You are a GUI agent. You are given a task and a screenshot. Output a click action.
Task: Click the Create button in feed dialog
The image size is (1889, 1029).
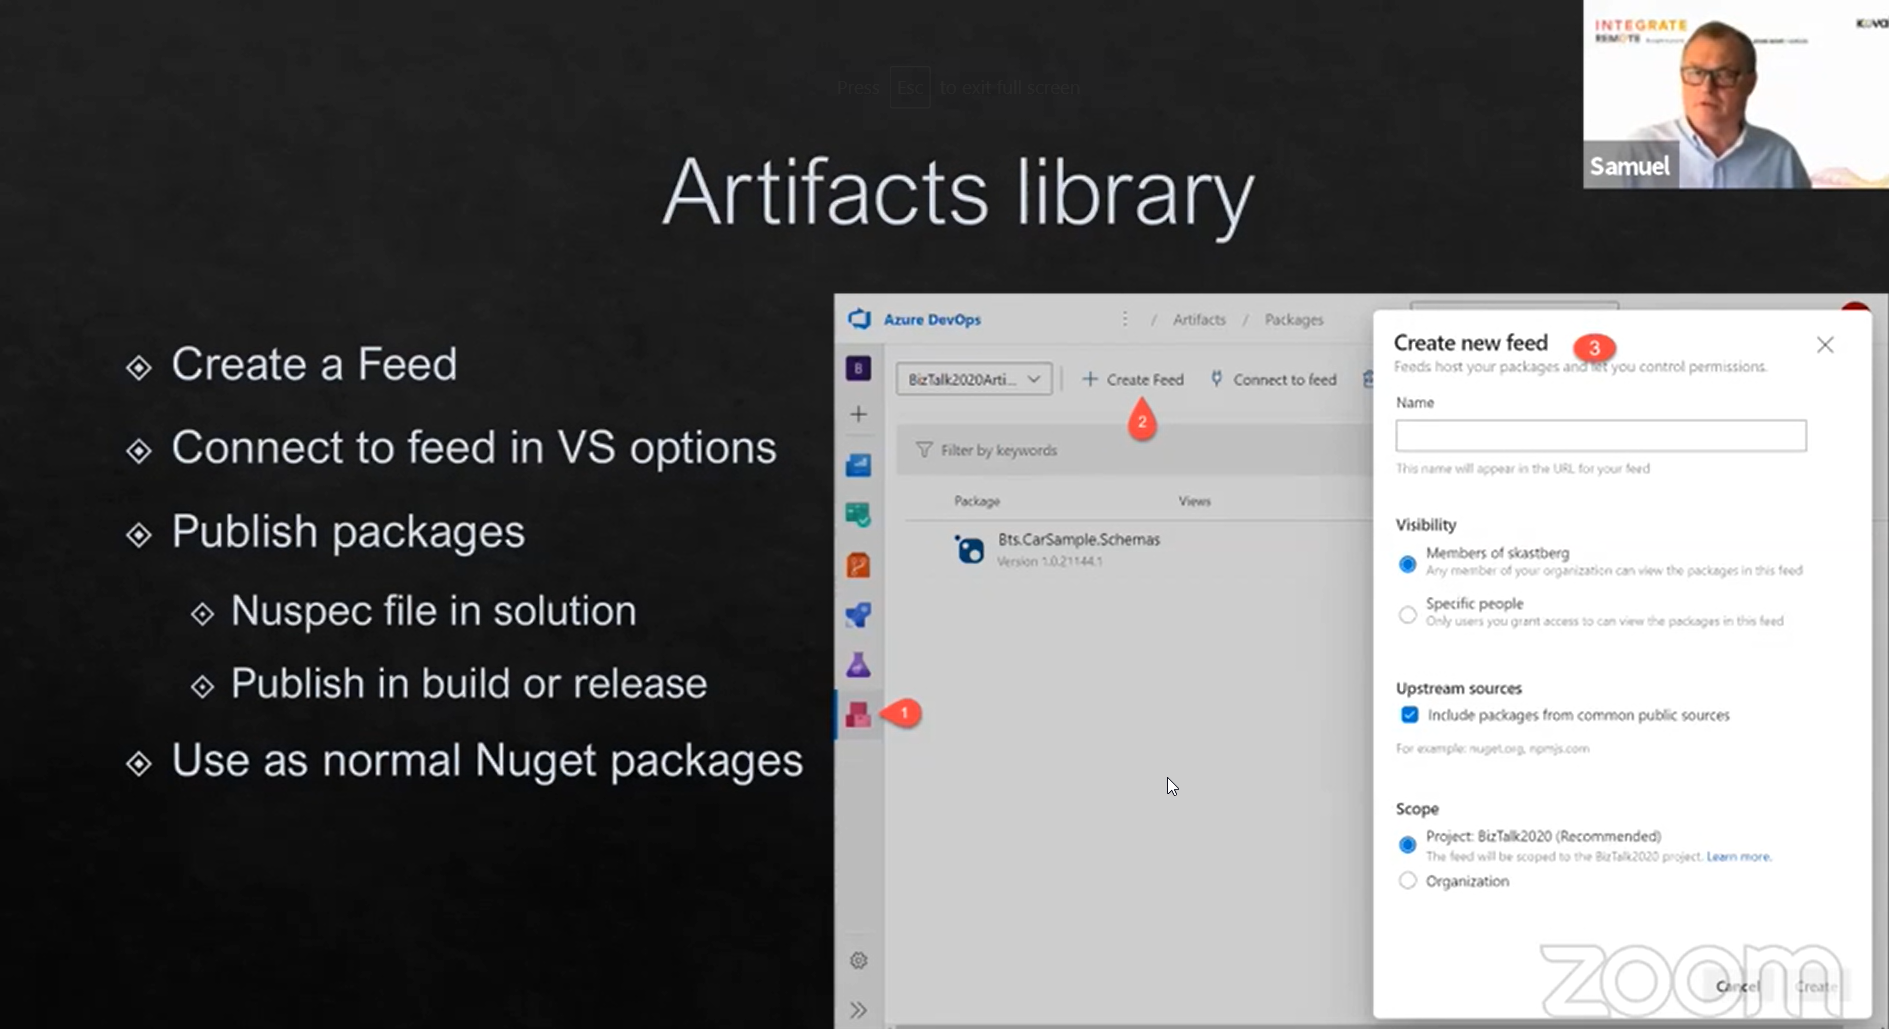coord(1815,986)
